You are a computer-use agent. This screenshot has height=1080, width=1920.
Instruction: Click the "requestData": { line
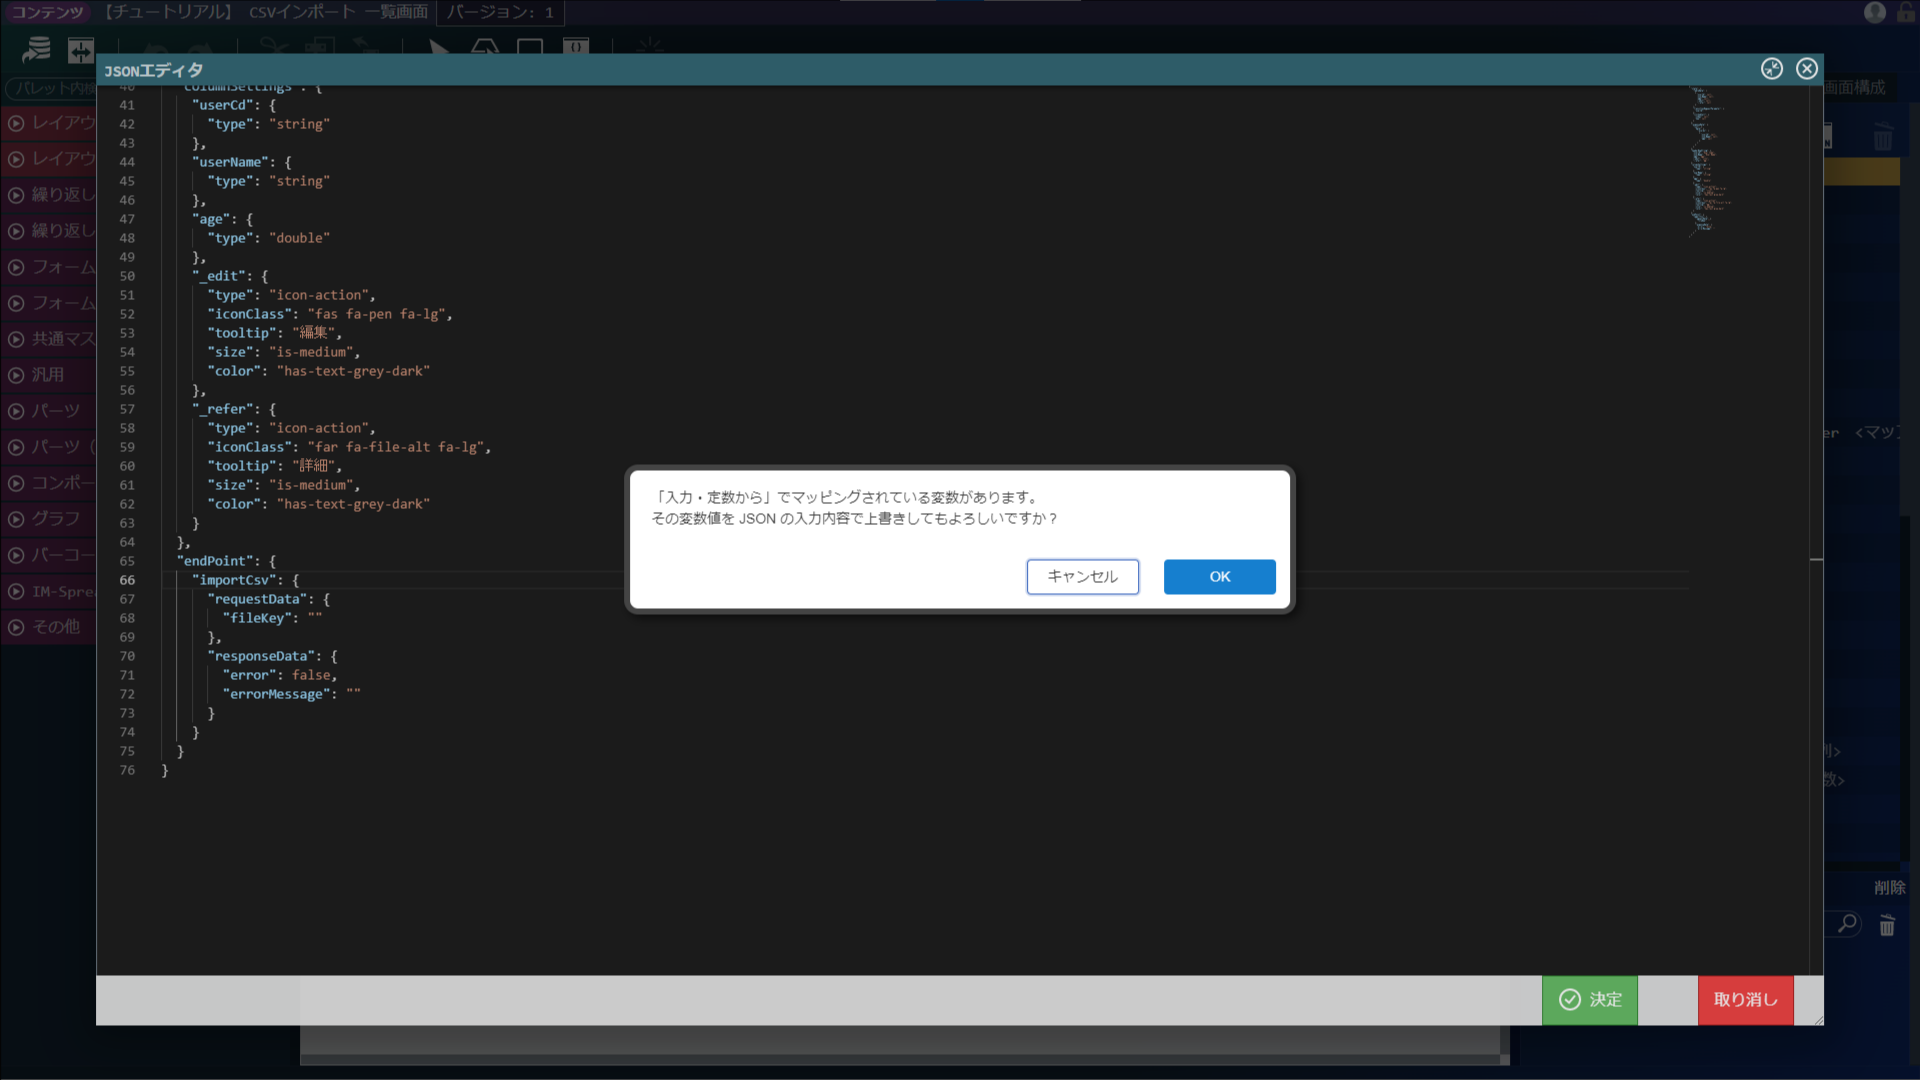(x=268, y=599)
